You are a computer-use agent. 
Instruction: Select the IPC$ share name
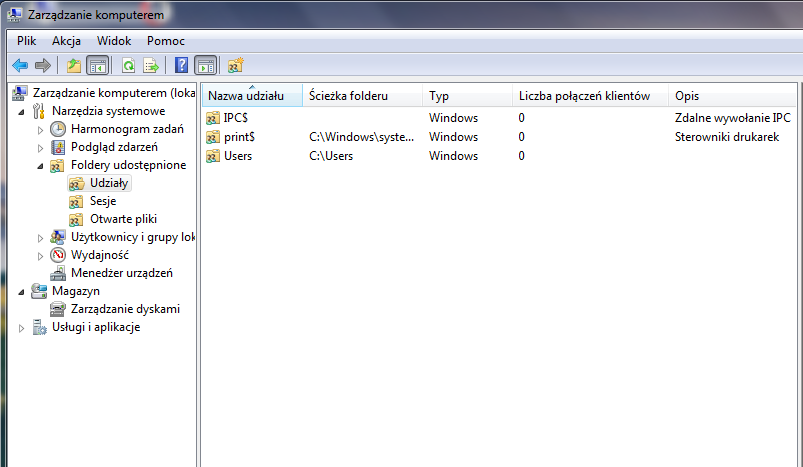(x=236, y=118)
